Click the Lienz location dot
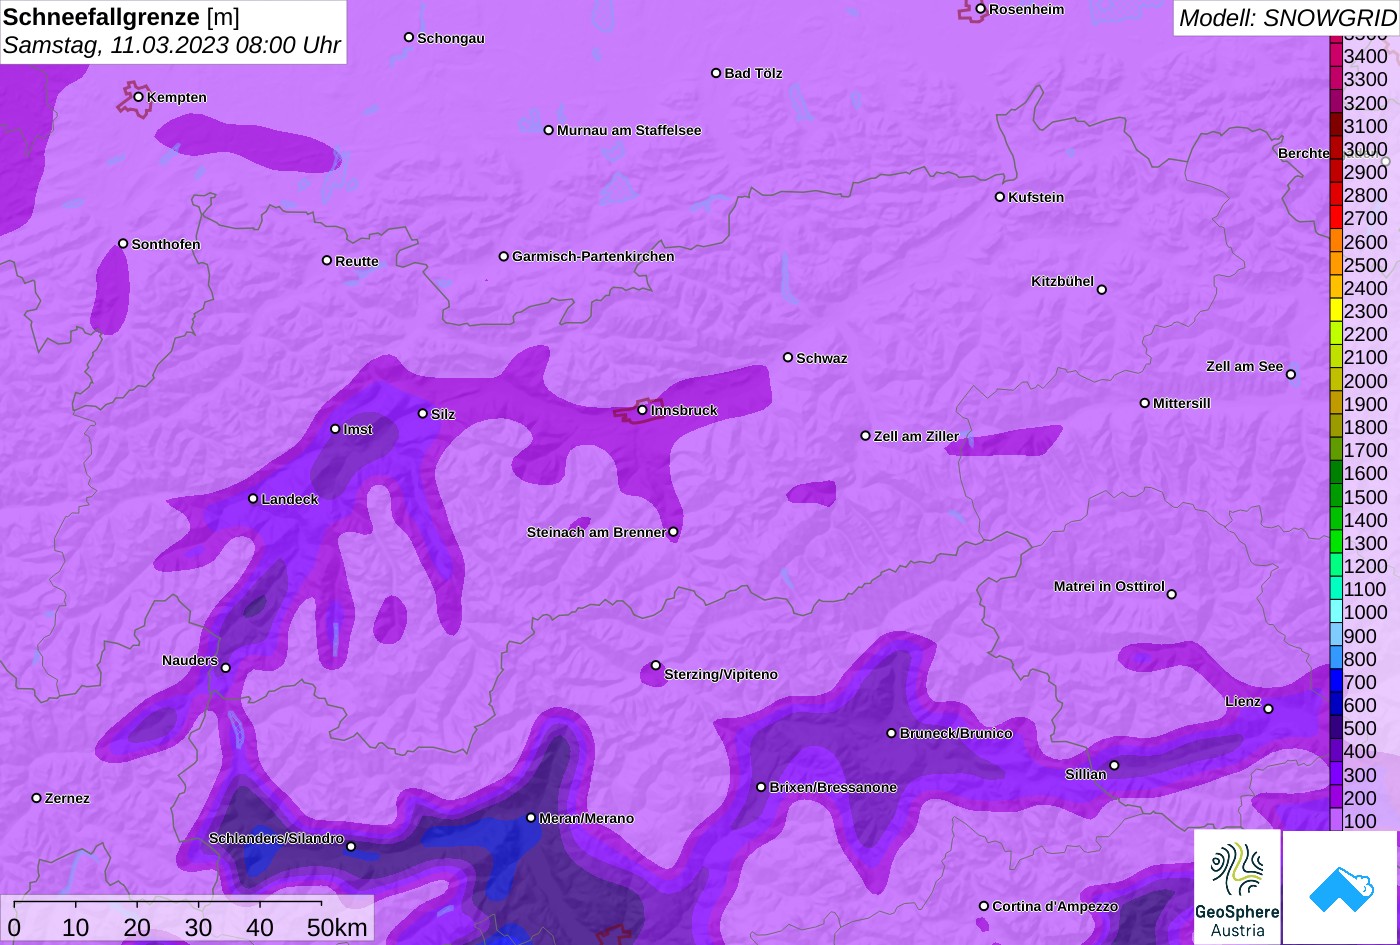 (x=1268, y=709)
